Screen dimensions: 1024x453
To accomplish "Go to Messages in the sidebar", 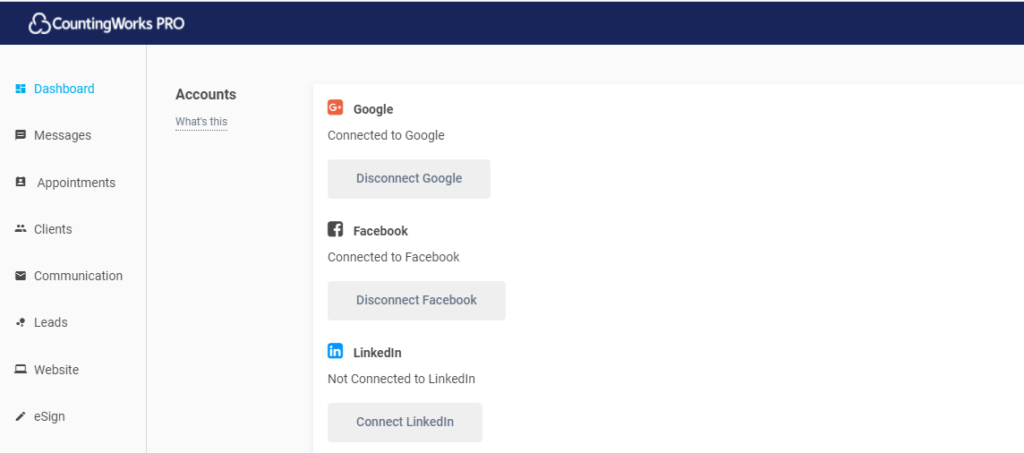I will click(63, 135).
